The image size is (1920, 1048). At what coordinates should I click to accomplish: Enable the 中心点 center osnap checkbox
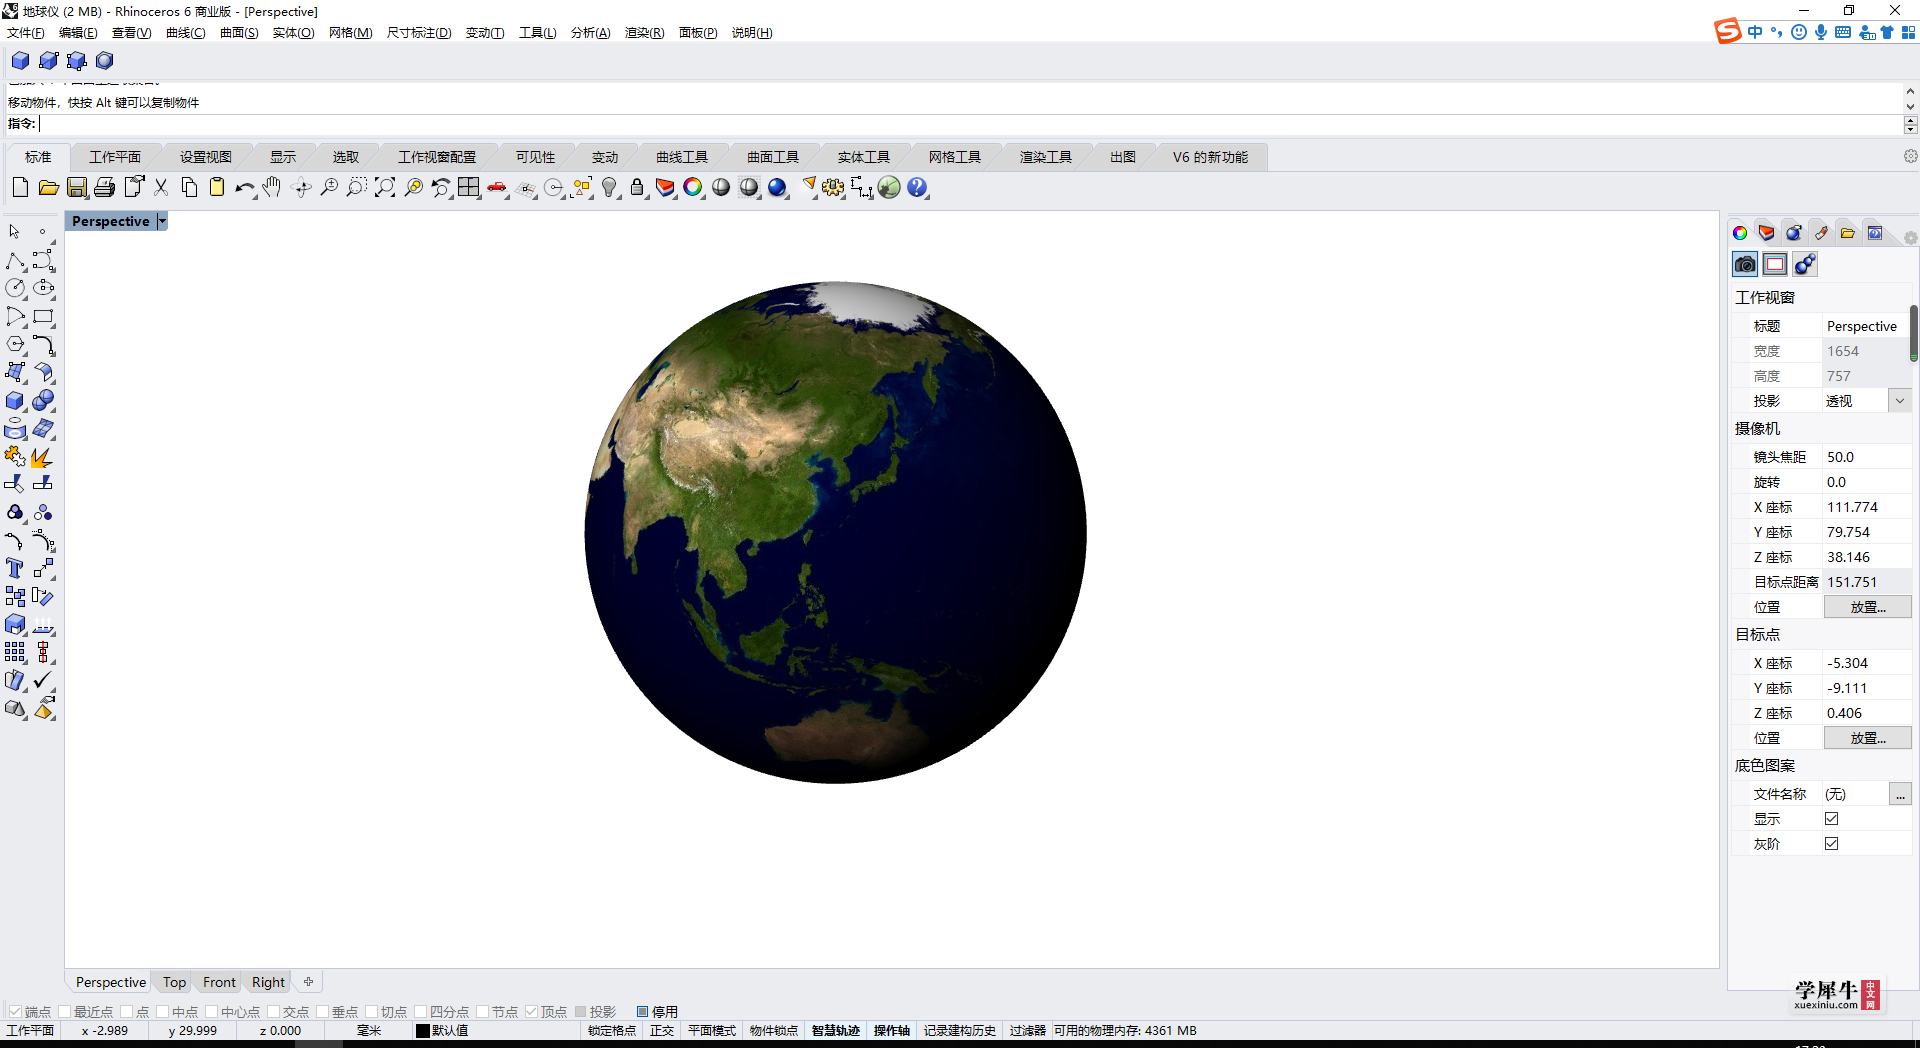coord(212,1012)
